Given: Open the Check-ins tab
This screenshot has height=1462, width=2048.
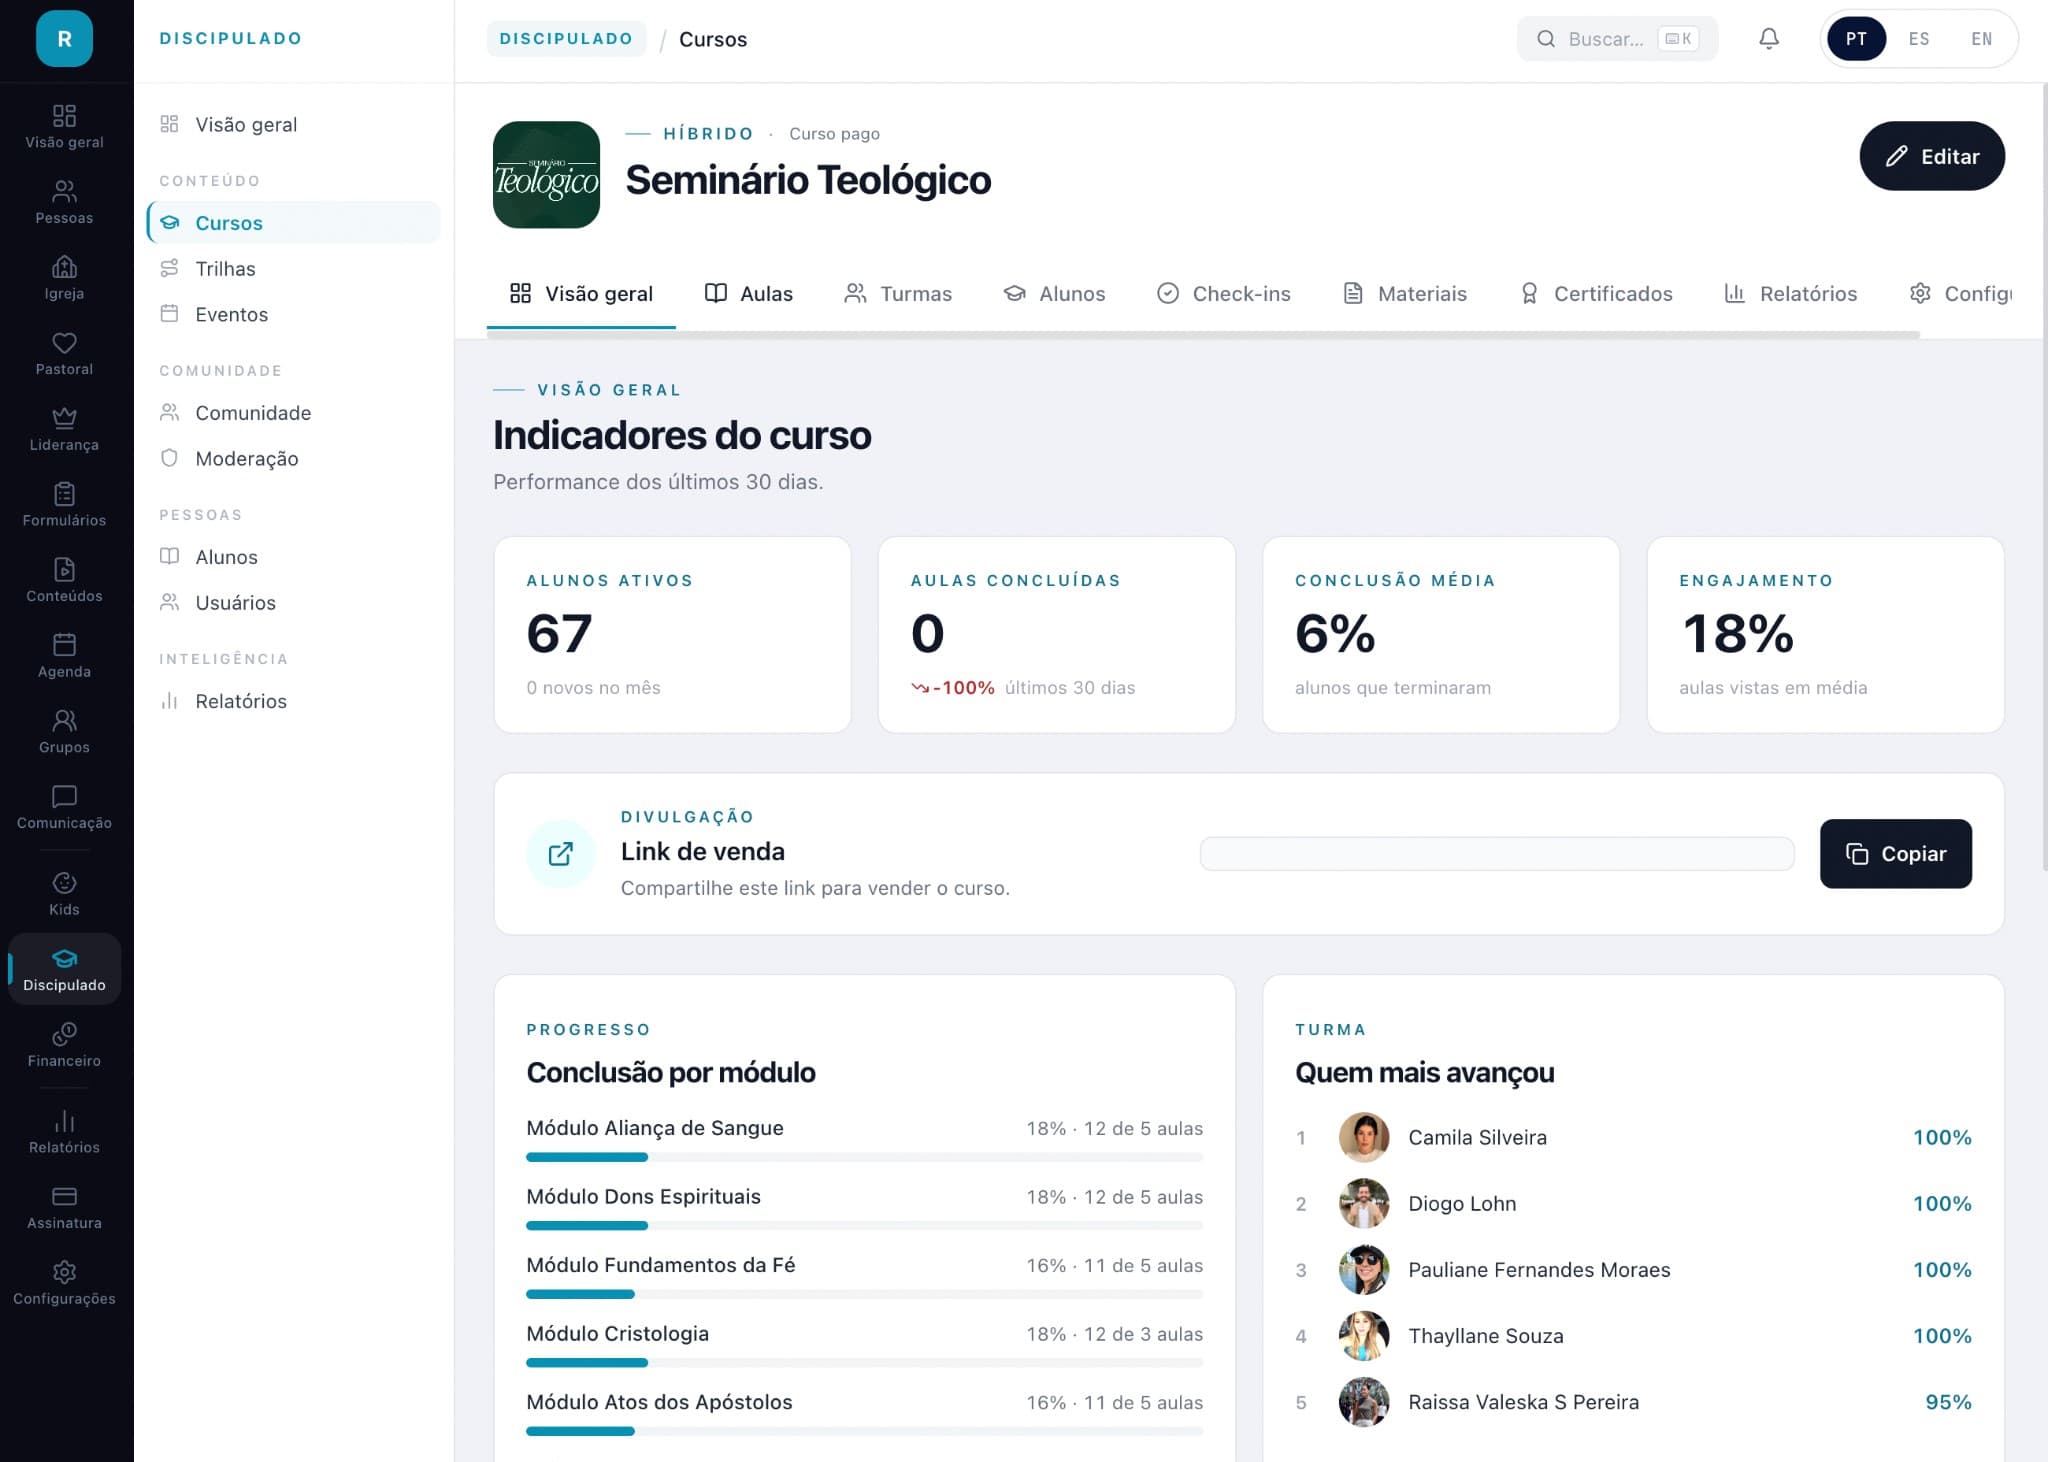Looking at the screenshot, I should [1224, 293].
